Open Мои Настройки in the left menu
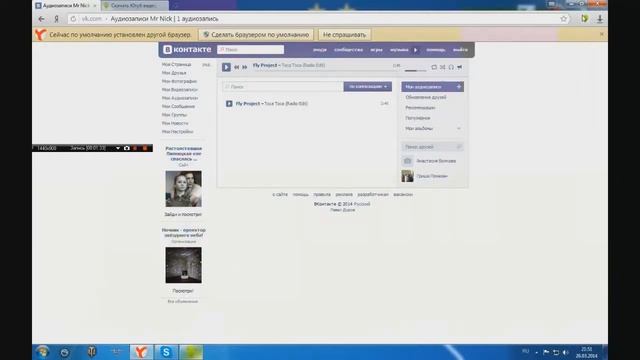The width and height of the screenshot is (640, 360). pos(177,131)
